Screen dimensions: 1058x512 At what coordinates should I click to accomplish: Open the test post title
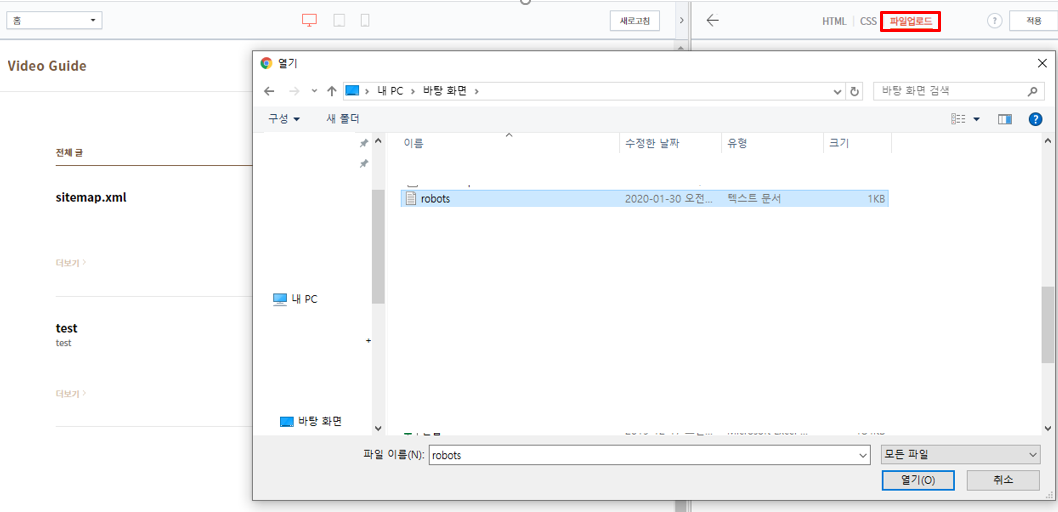66,329
